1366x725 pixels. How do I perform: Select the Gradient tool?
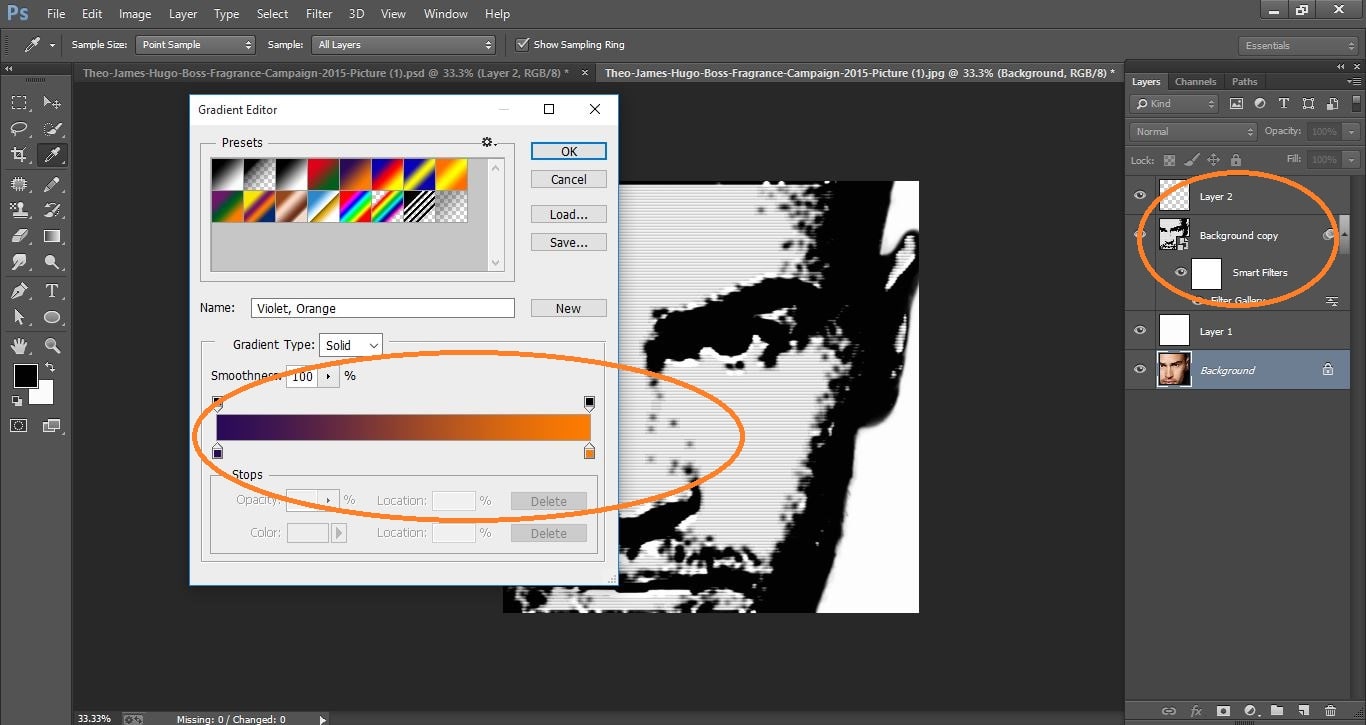tap(52, 236)
